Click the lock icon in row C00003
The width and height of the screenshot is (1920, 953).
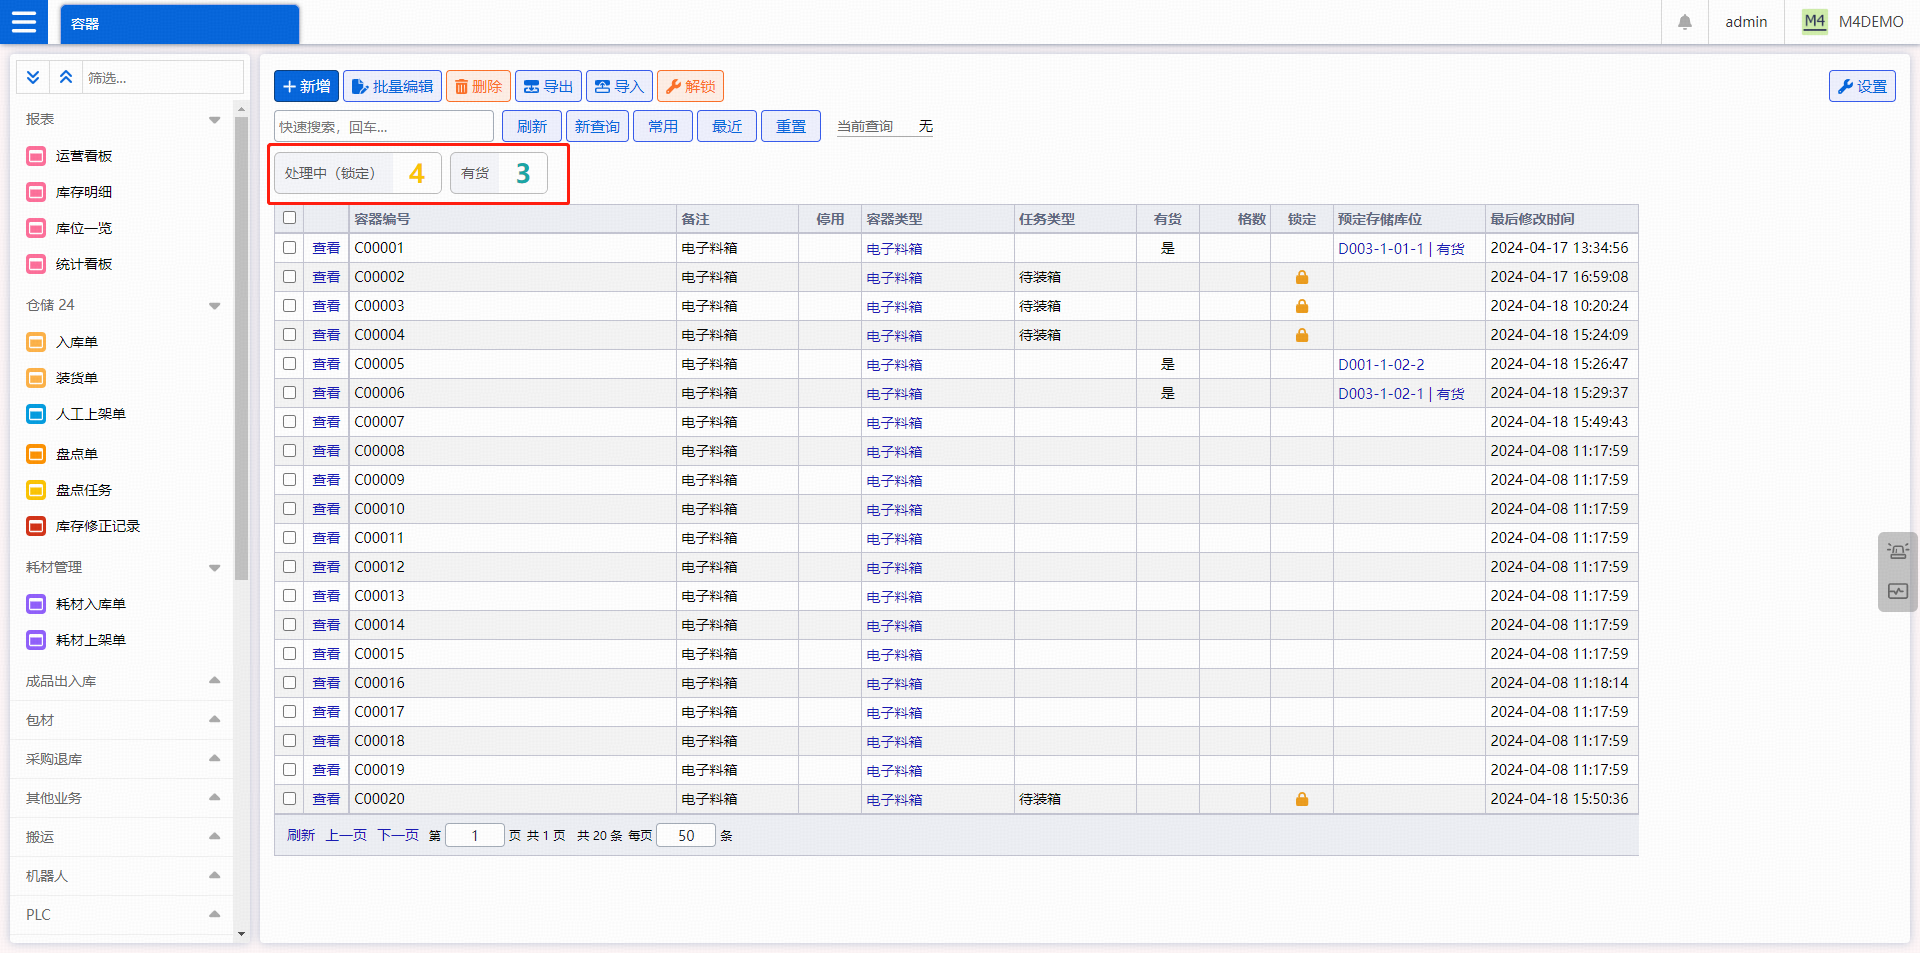[1302, 306]
